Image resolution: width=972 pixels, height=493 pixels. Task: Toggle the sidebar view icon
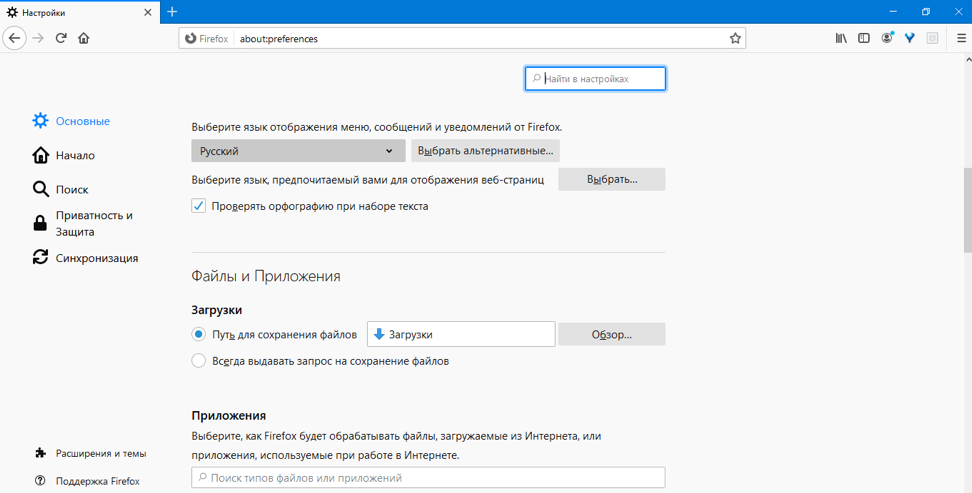click(x=864, y=39)
